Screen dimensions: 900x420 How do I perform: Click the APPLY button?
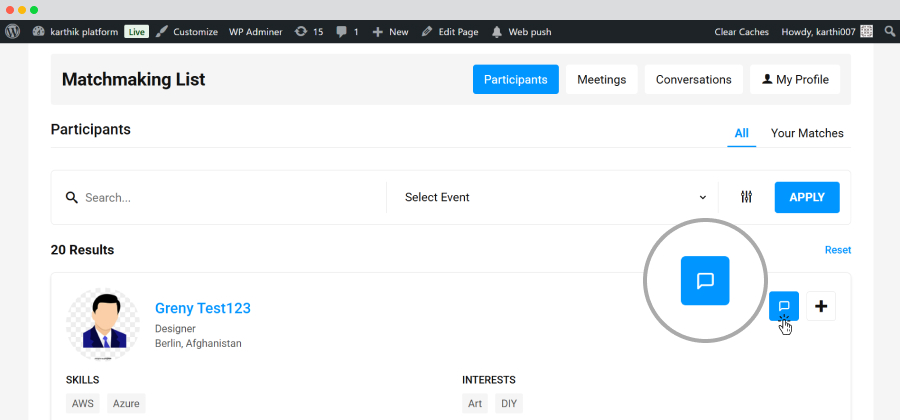[807, 197]
